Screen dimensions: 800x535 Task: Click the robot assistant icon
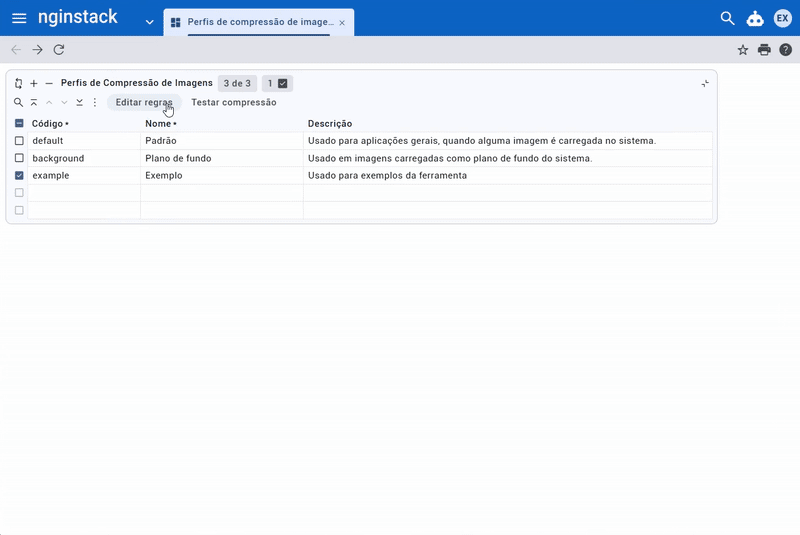click(x=755, y=18)
